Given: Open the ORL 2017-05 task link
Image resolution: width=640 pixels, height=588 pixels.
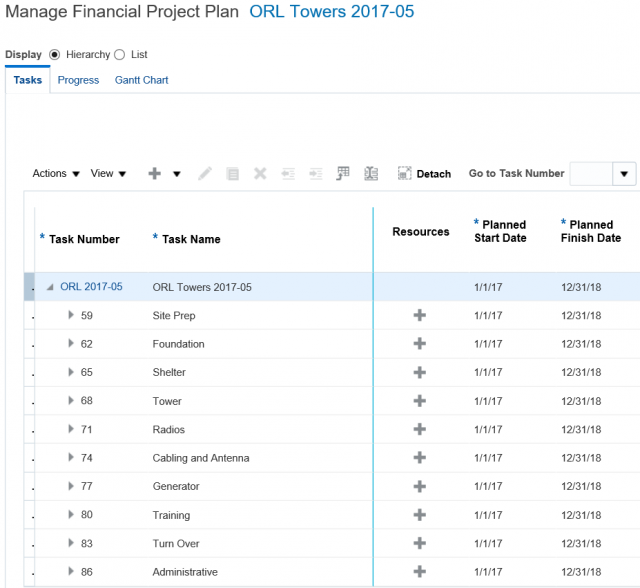Looking at the screenshot, I should (x=91, y=287).
